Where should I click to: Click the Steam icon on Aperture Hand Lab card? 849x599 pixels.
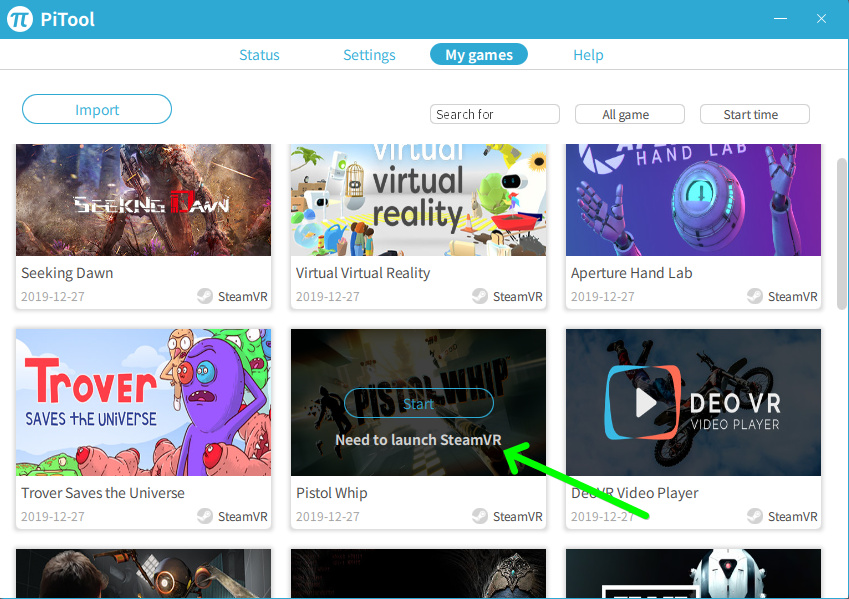[x=755, y=296]
